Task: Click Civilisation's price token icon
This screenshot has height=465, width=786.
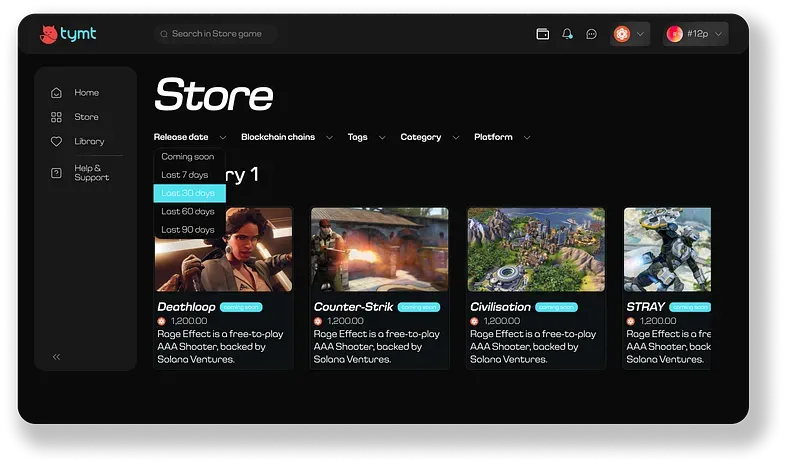Action: point(474,321)
